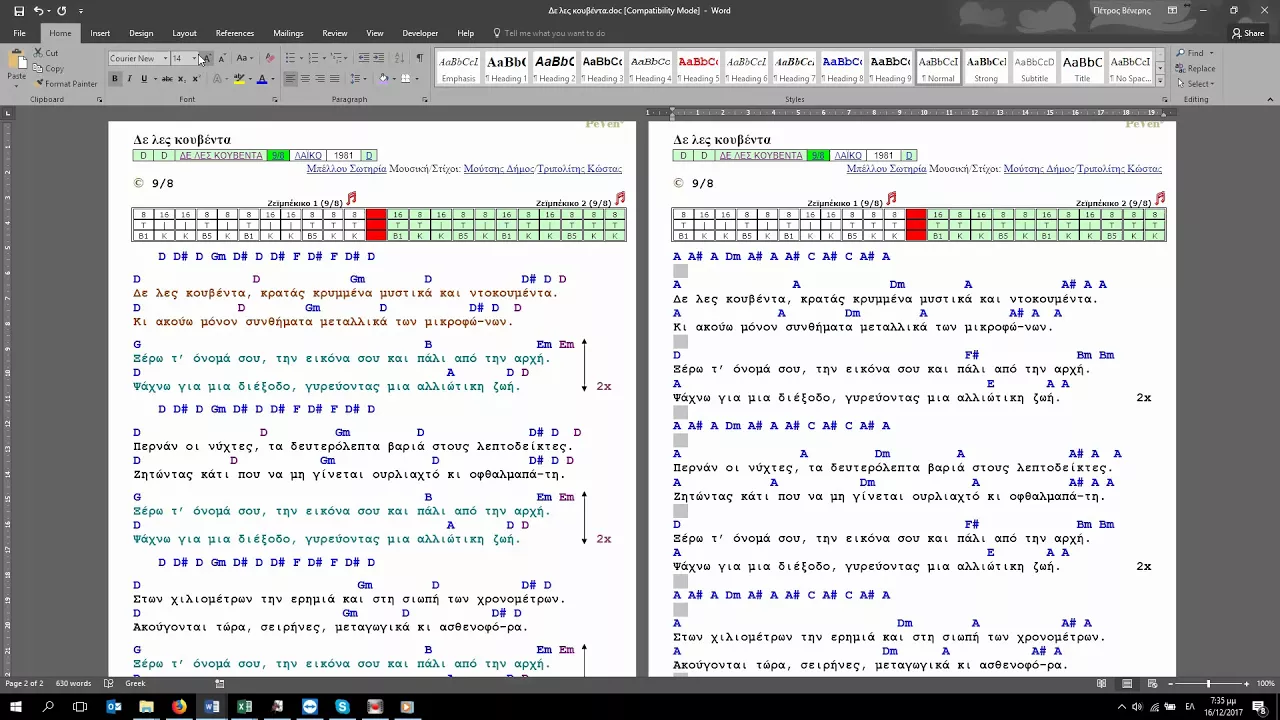Adjust the zoom slider in status bar
The width and height of the screenshot is (1280, 720).
point(1208,684)
